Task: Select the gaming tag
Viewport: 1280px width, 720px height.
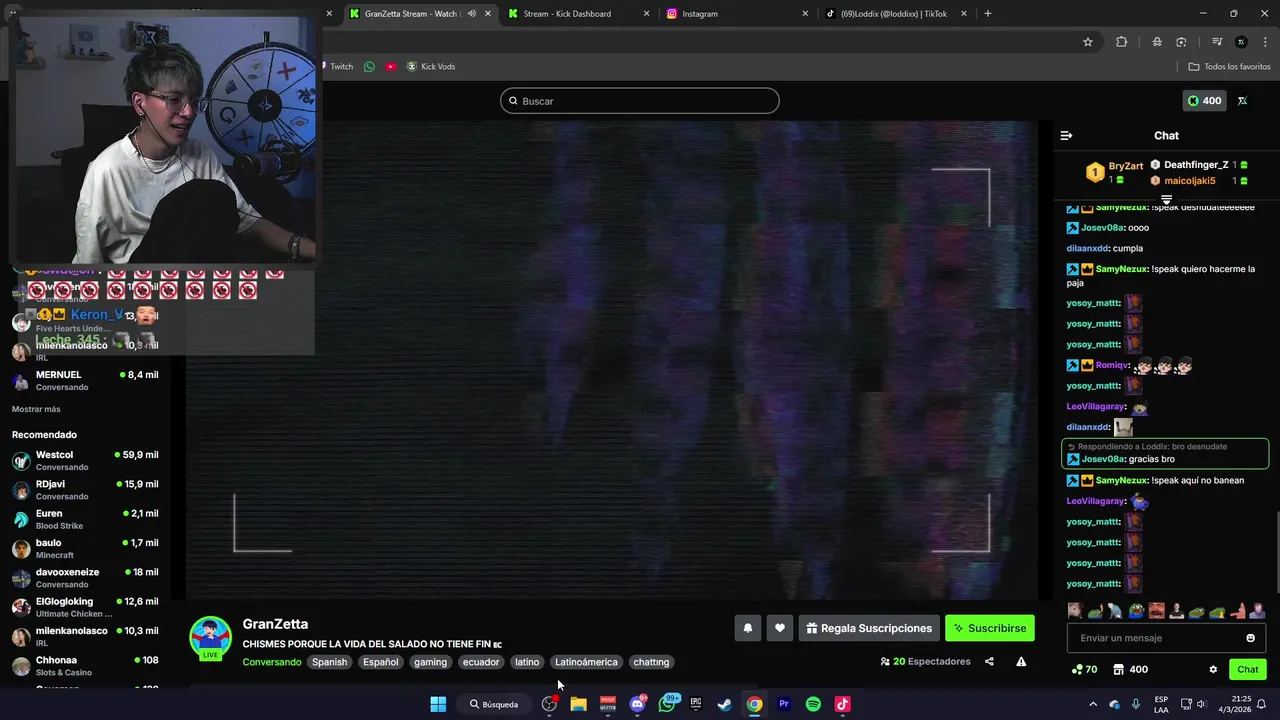Action: (x=430, y=662)
